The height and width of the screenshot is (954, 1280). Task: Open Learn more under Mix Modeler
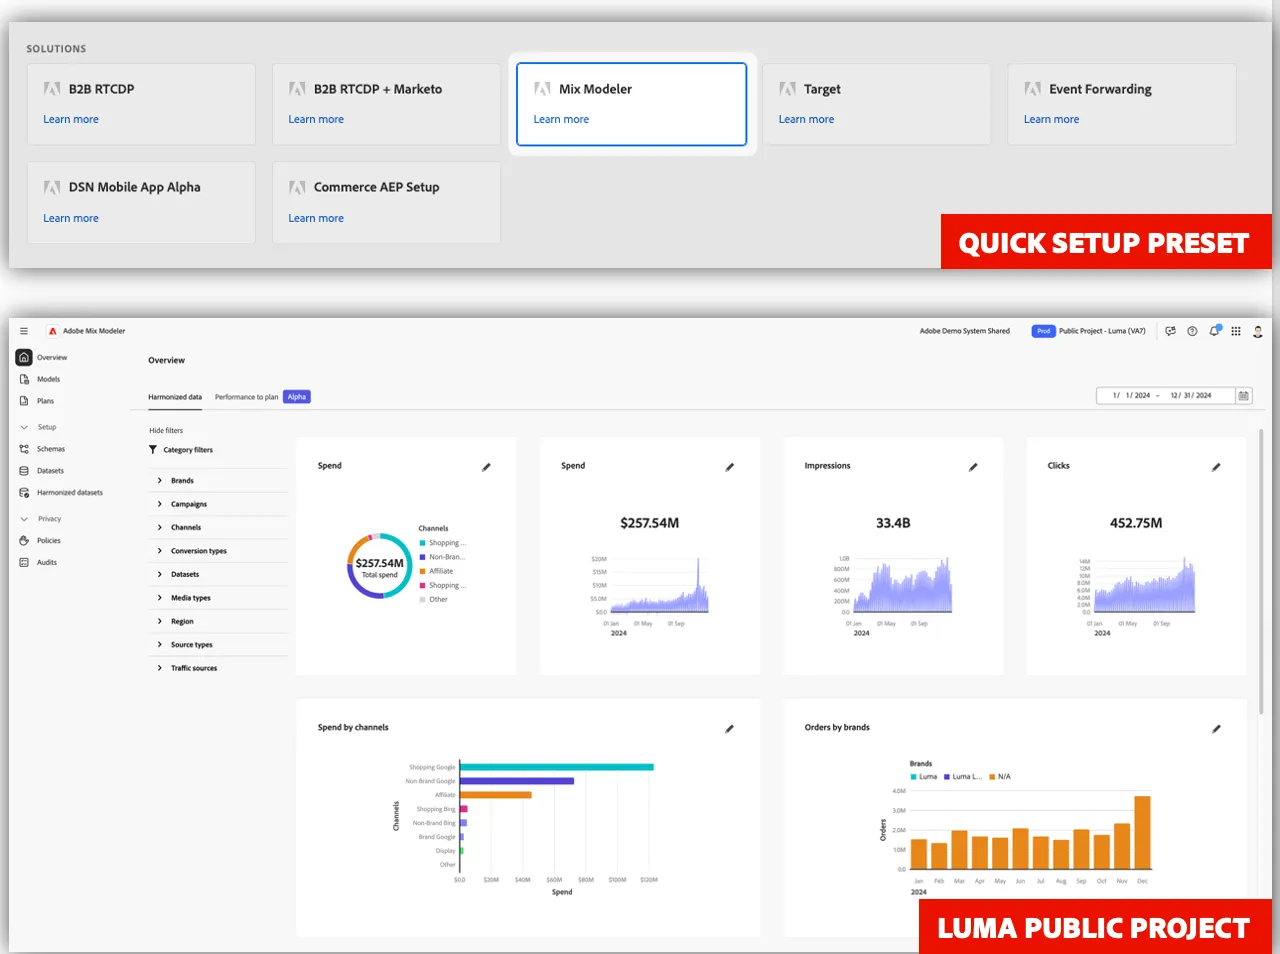[x=561, y=119]
